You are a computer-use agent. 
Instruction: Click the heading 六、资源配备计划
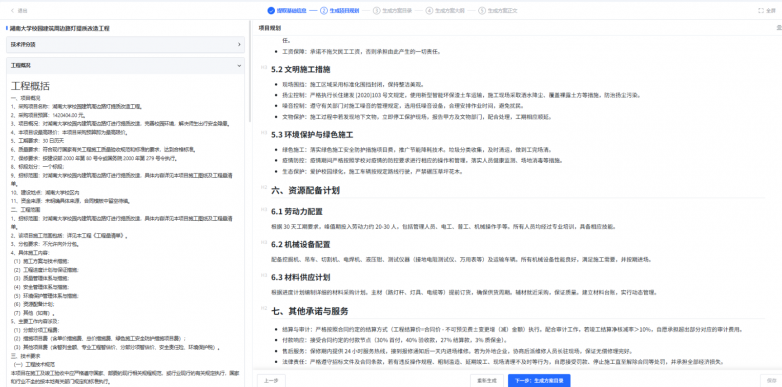(305, 190)
